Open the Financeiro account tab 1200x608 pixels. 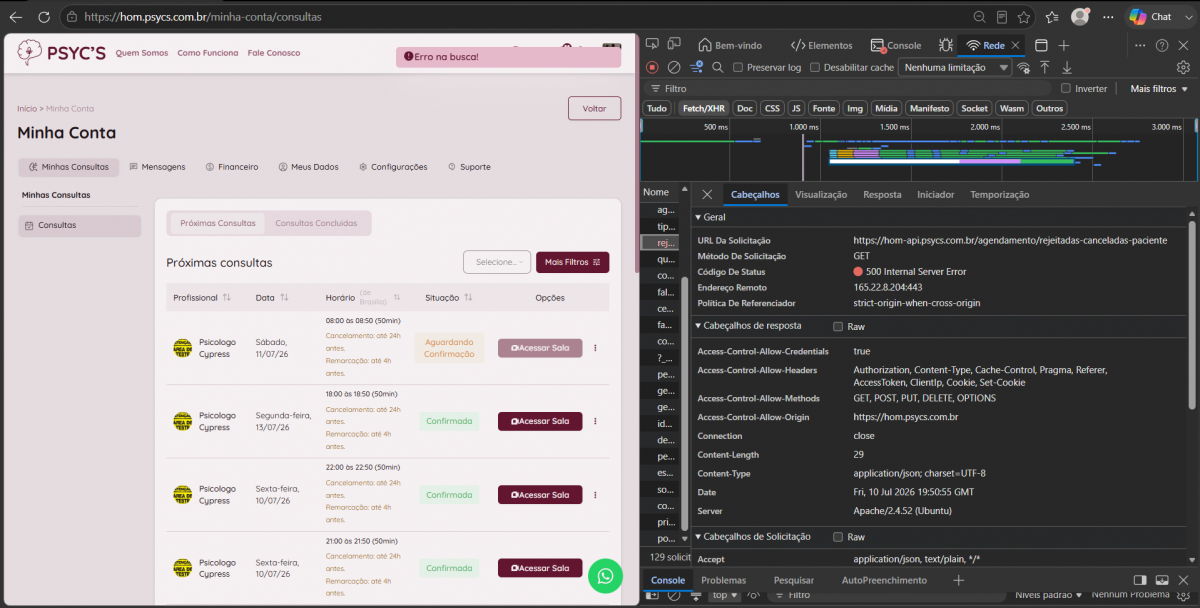click(232, 167)
